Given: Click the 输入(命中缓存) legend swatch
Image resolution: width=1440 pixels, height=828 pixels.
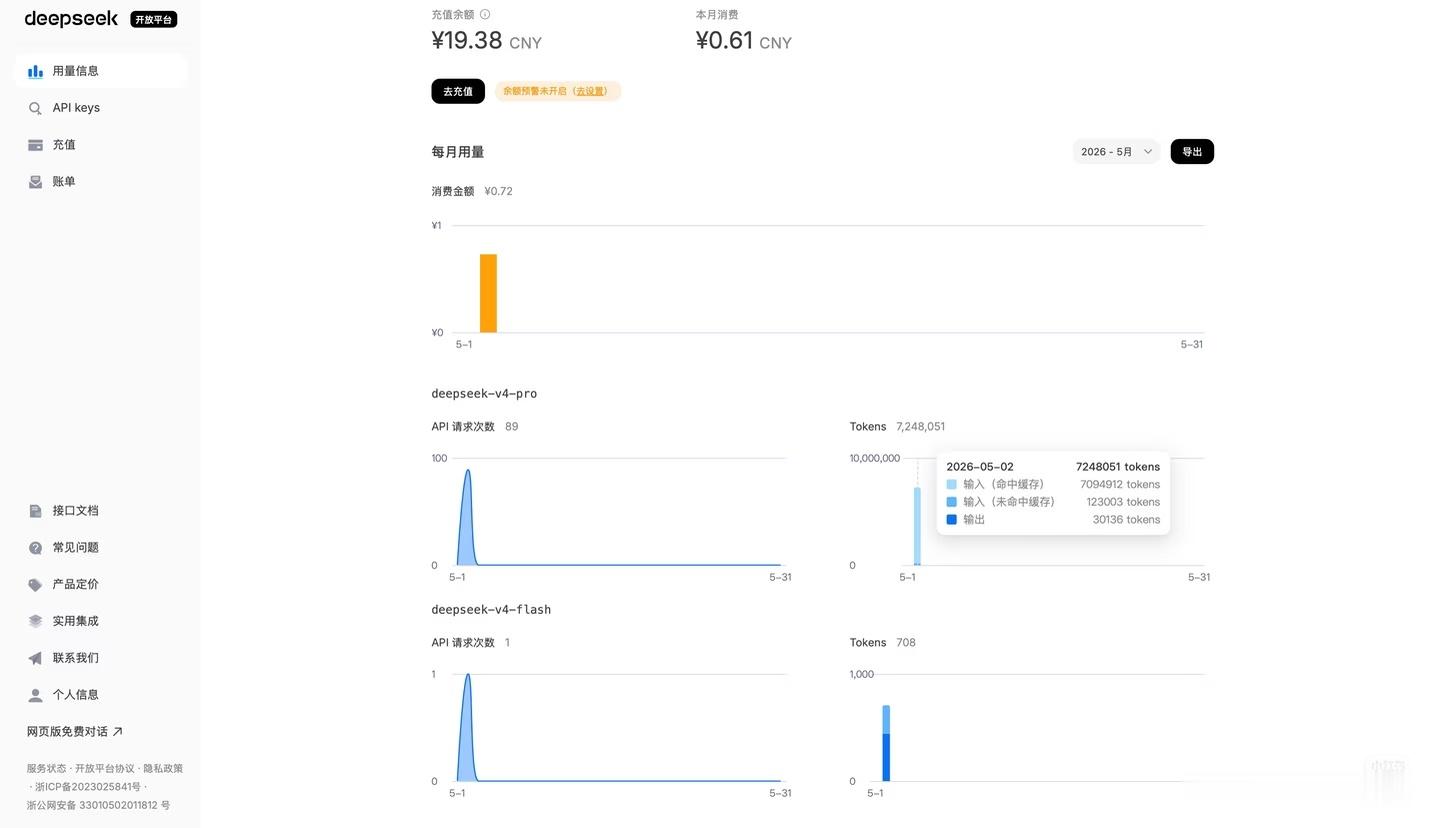Looking at the screenshot, I should [x=951, y=485].
